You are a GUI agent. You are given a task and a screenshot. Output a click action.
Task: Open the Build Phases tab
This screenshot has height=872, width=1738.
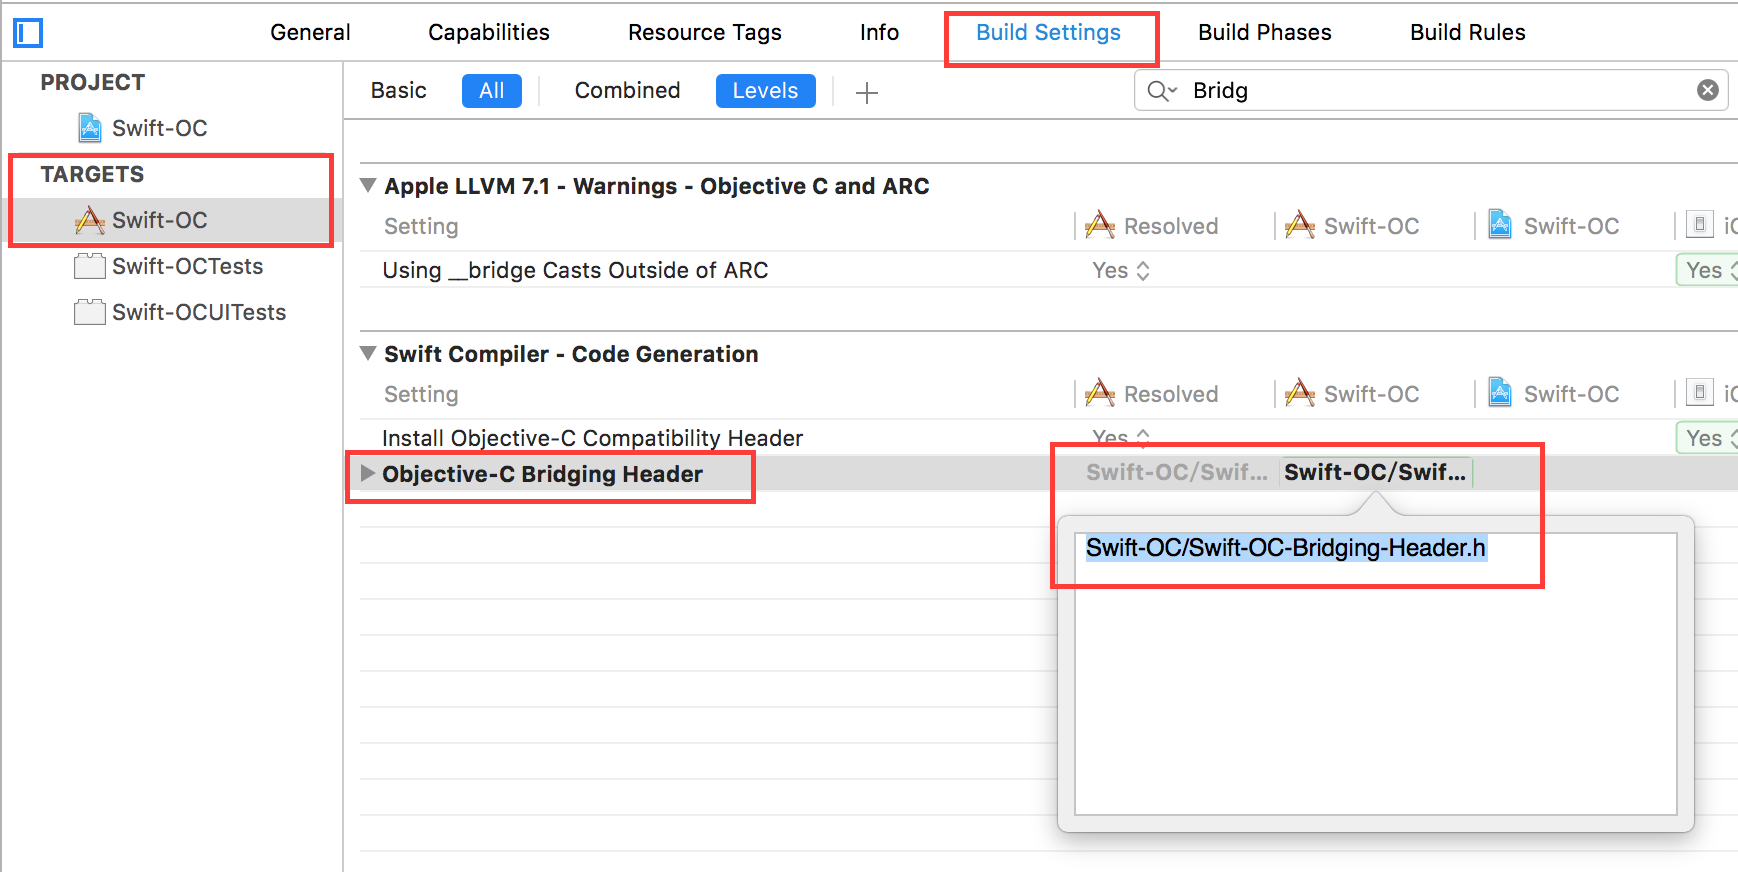click(1264, 32)
